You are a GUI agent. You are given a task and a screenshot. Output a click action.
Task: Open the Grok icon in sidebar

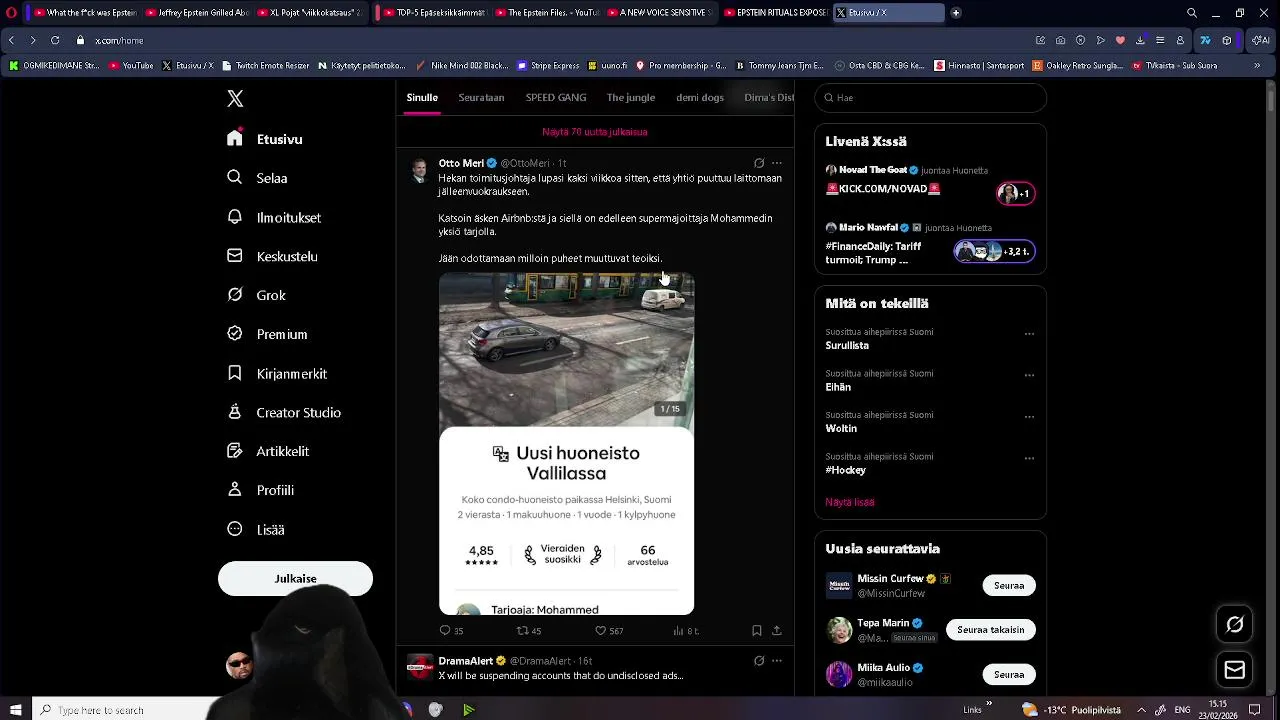tap(235, 295)
